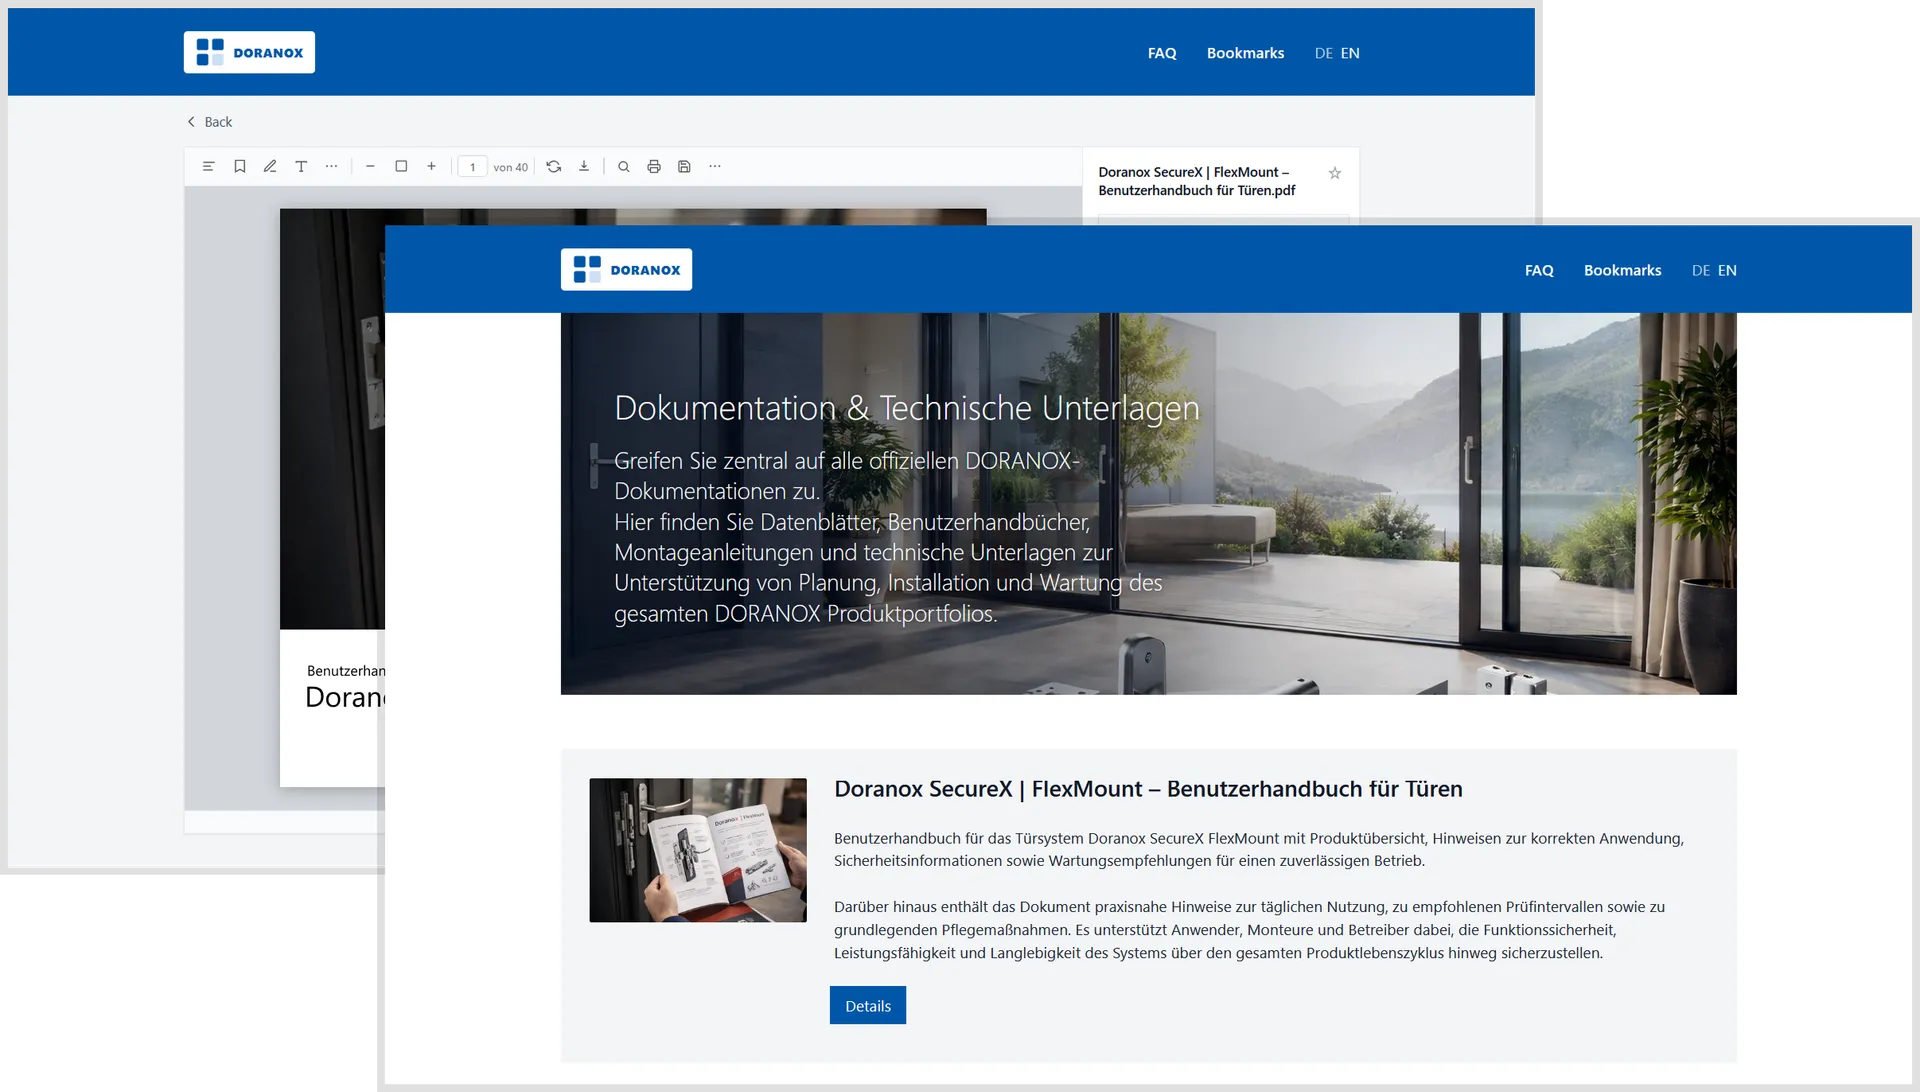
Task: Click the bookmark icon in PDF toolbar
Action: click(x=240, y=167)
